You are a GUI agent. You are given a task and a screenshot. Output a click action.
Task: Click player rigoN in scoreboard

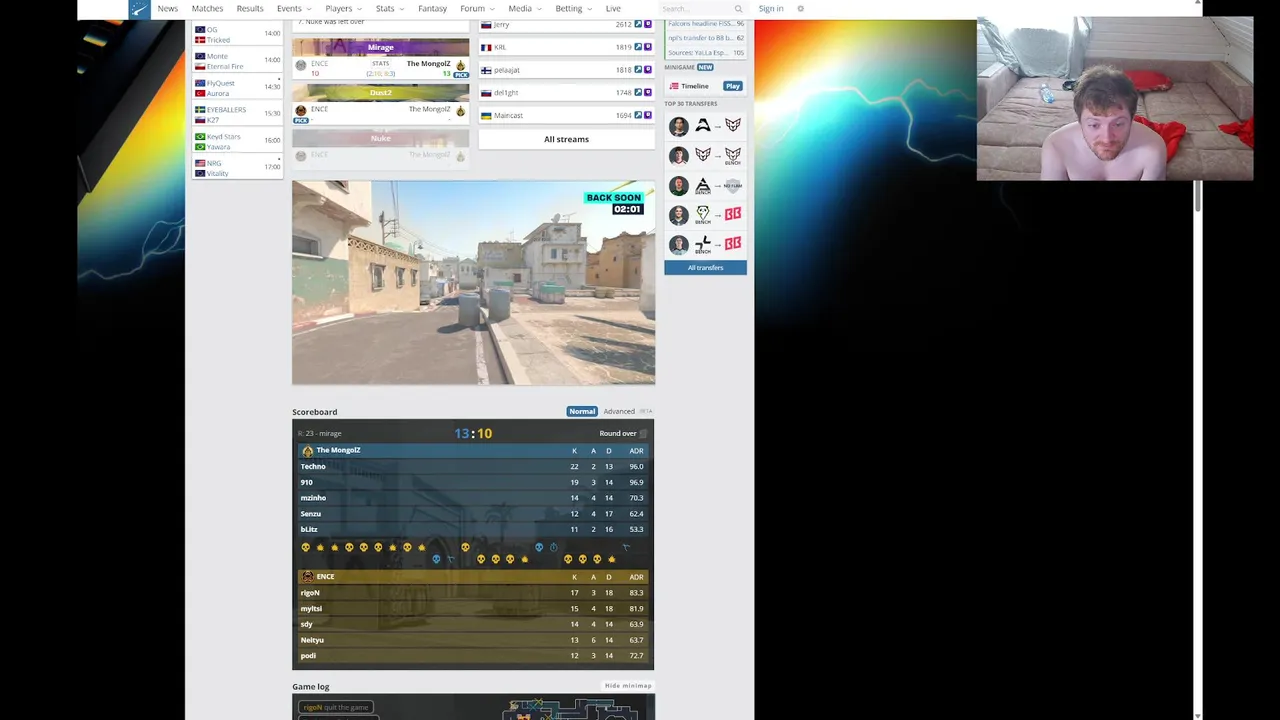[x=310, y=593]
